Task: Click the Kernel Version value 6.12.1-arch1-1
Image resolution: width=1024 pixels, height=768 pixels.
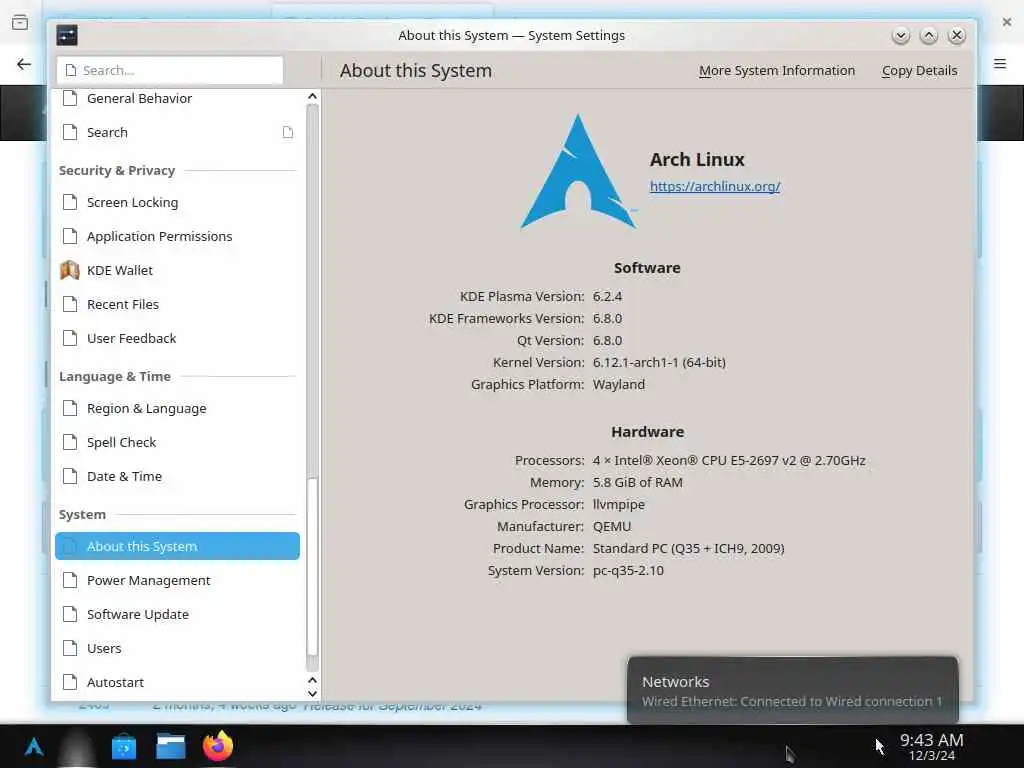Action: click(659, 362)
